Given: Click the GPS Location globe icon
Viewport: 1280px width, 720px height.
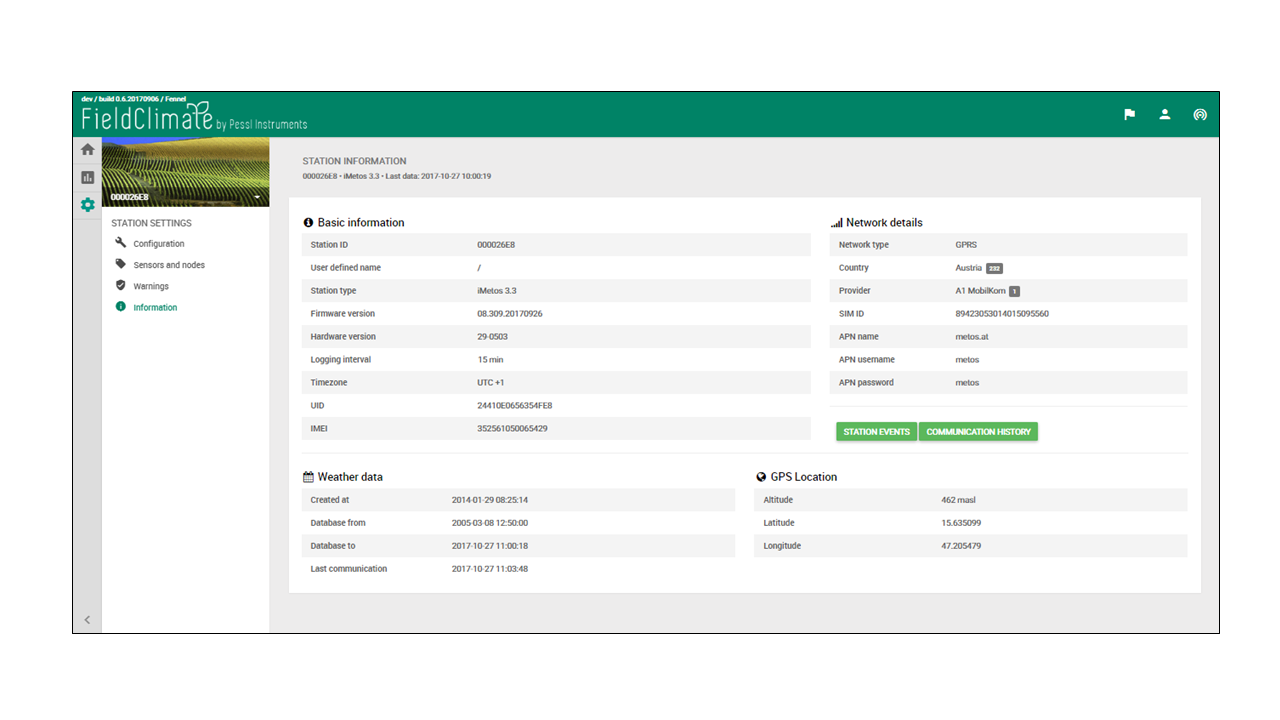Looking at the screenshot, I should point(762,477).
